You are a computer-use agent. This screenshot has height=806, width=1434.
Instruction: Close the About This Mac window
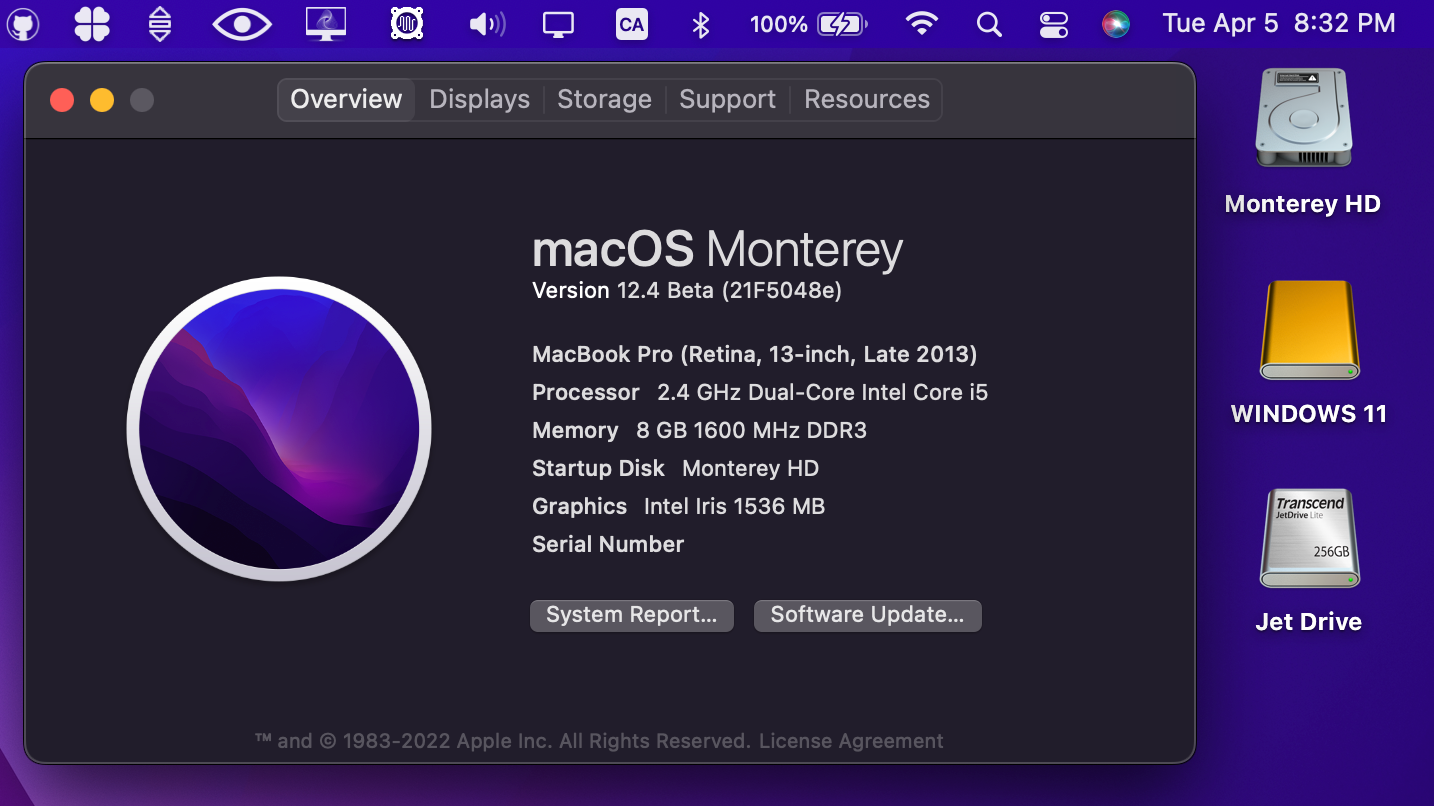coord(62,100)
